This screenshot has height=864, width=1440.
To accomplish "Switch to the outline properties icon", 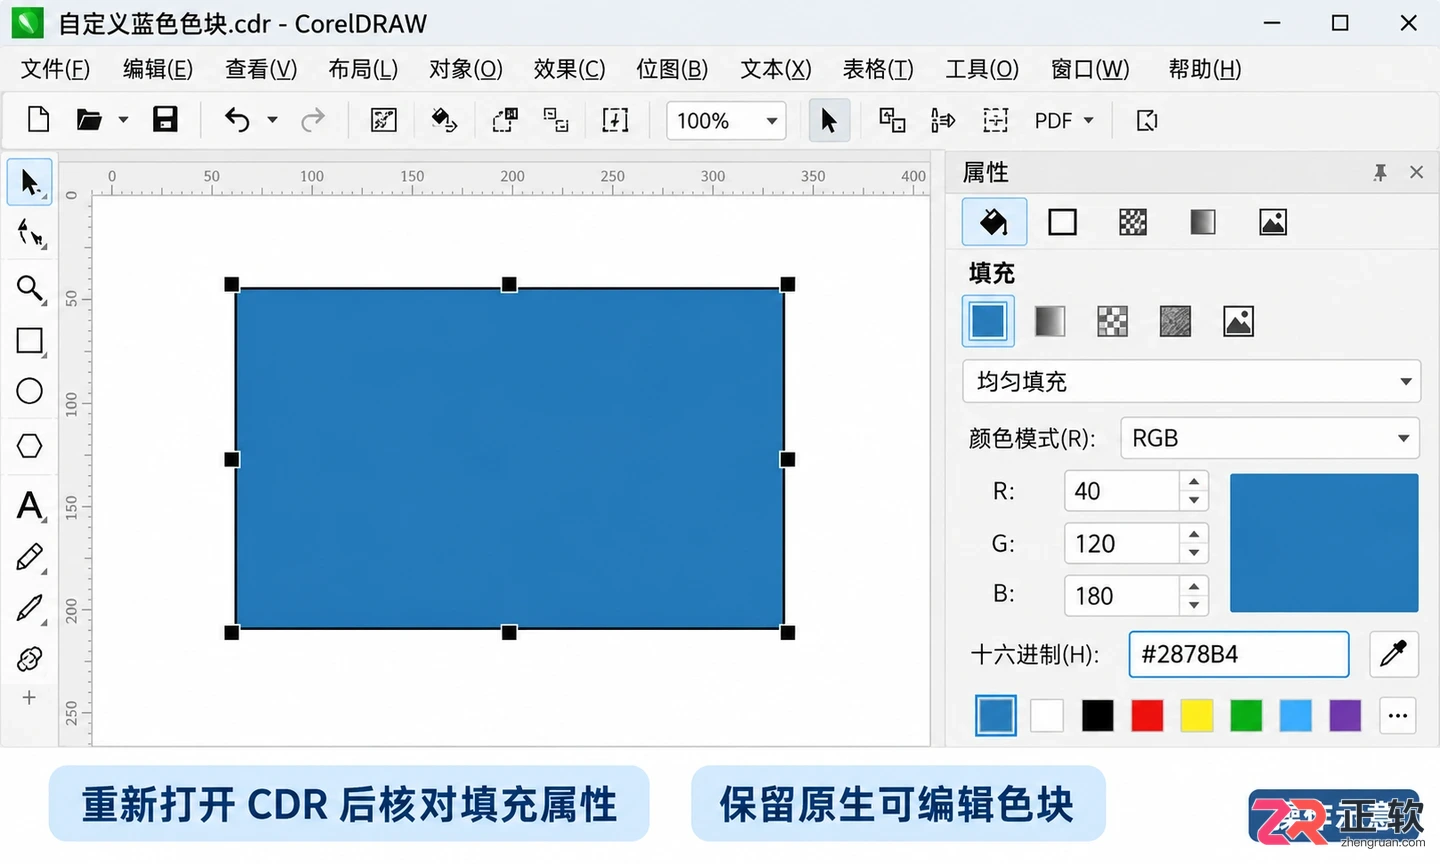I will coord(1062,222).
